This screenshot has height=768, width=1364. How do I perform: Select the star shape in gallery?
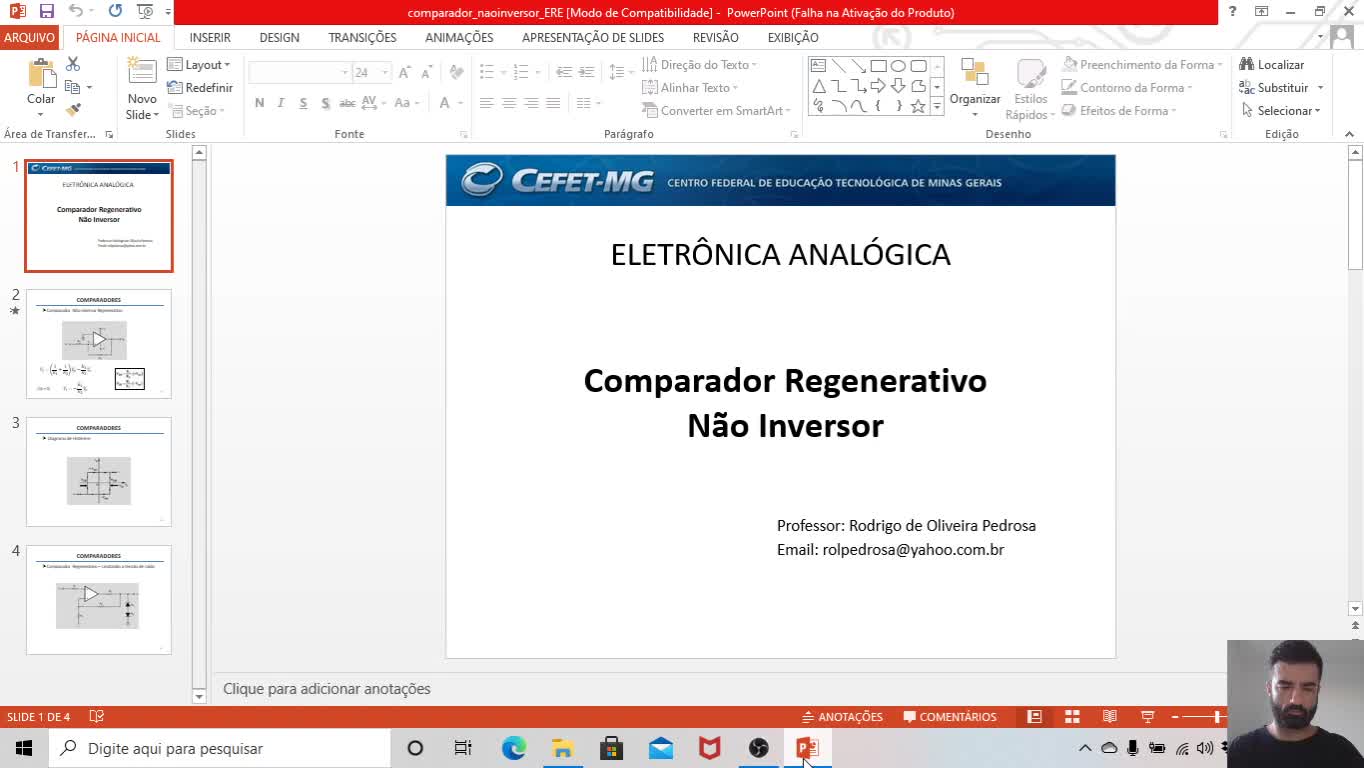[x=918, y=106]
